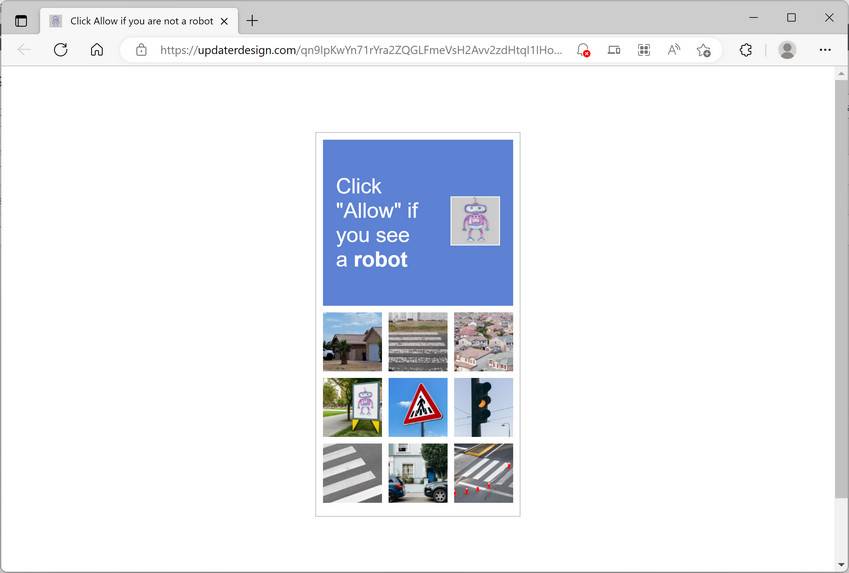Open a new tab with the plus button
The height and width of the screenshot is (573, 849).
[x=252, y=21]
